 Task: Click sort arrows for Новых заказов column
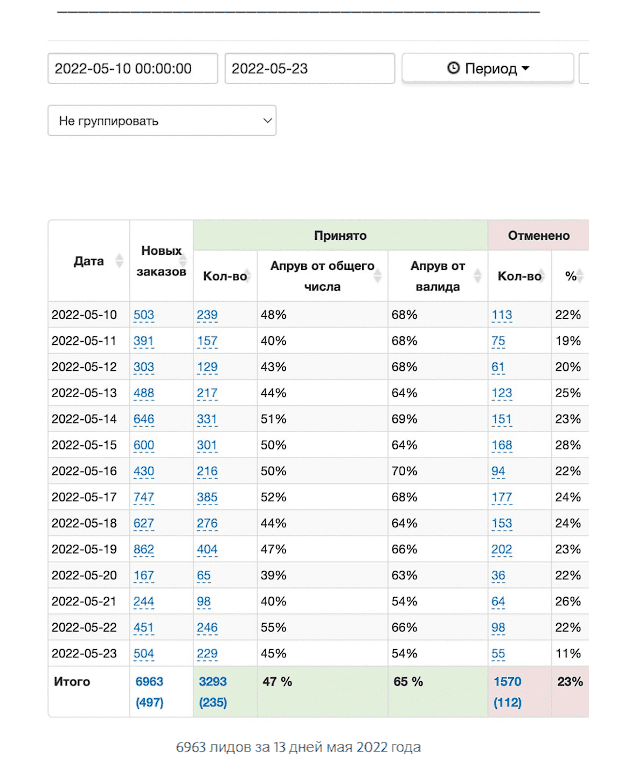(x=184, y=261)
